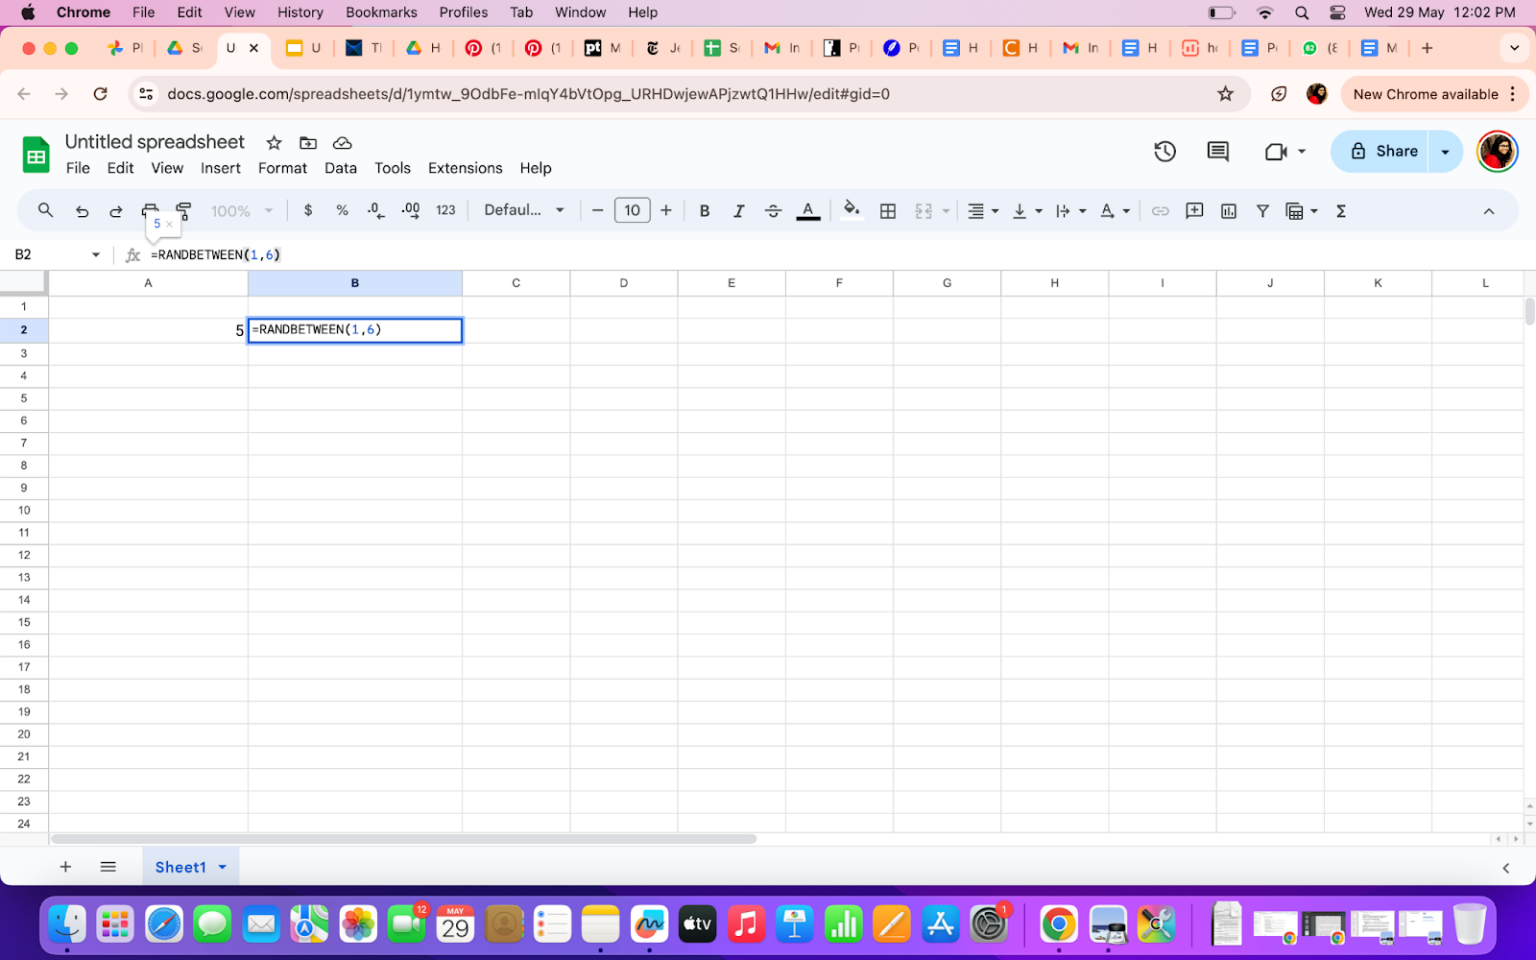Select the Paint format tool
The height and width of the screenshot is (960, 1536).
click(183, 210)
